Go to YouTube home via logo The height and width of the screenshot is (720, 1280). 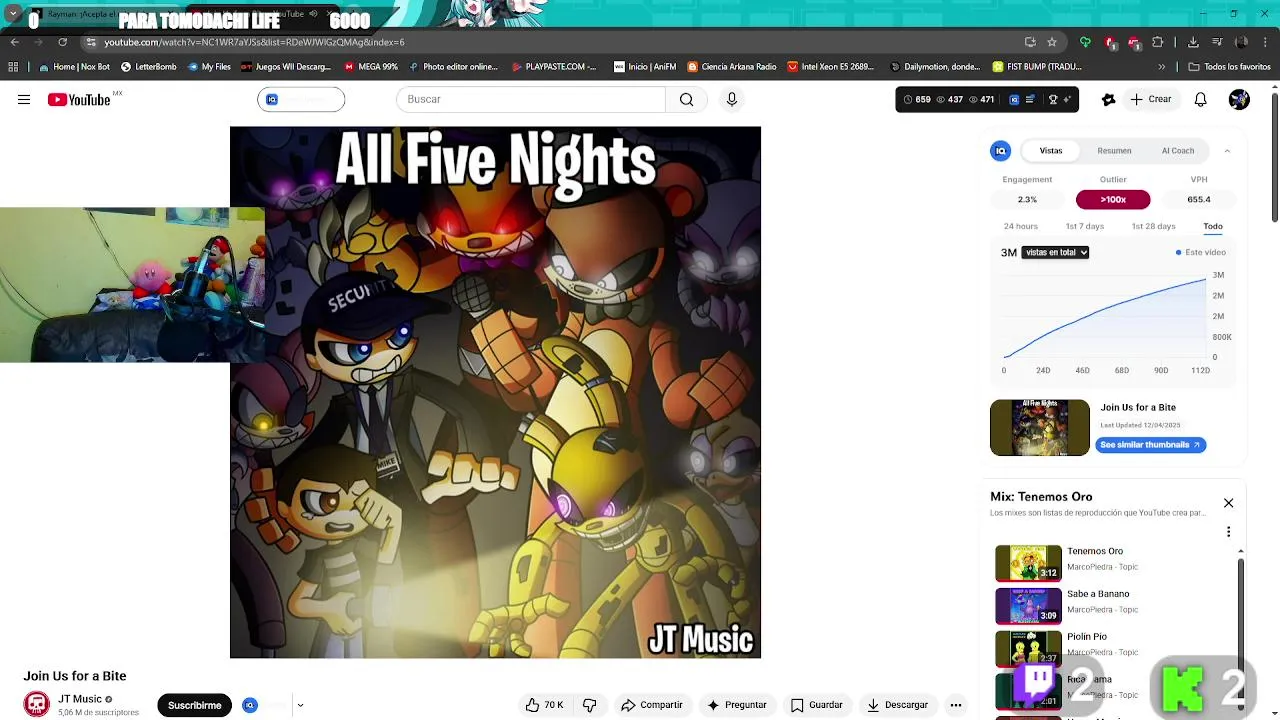click(79, 99)
